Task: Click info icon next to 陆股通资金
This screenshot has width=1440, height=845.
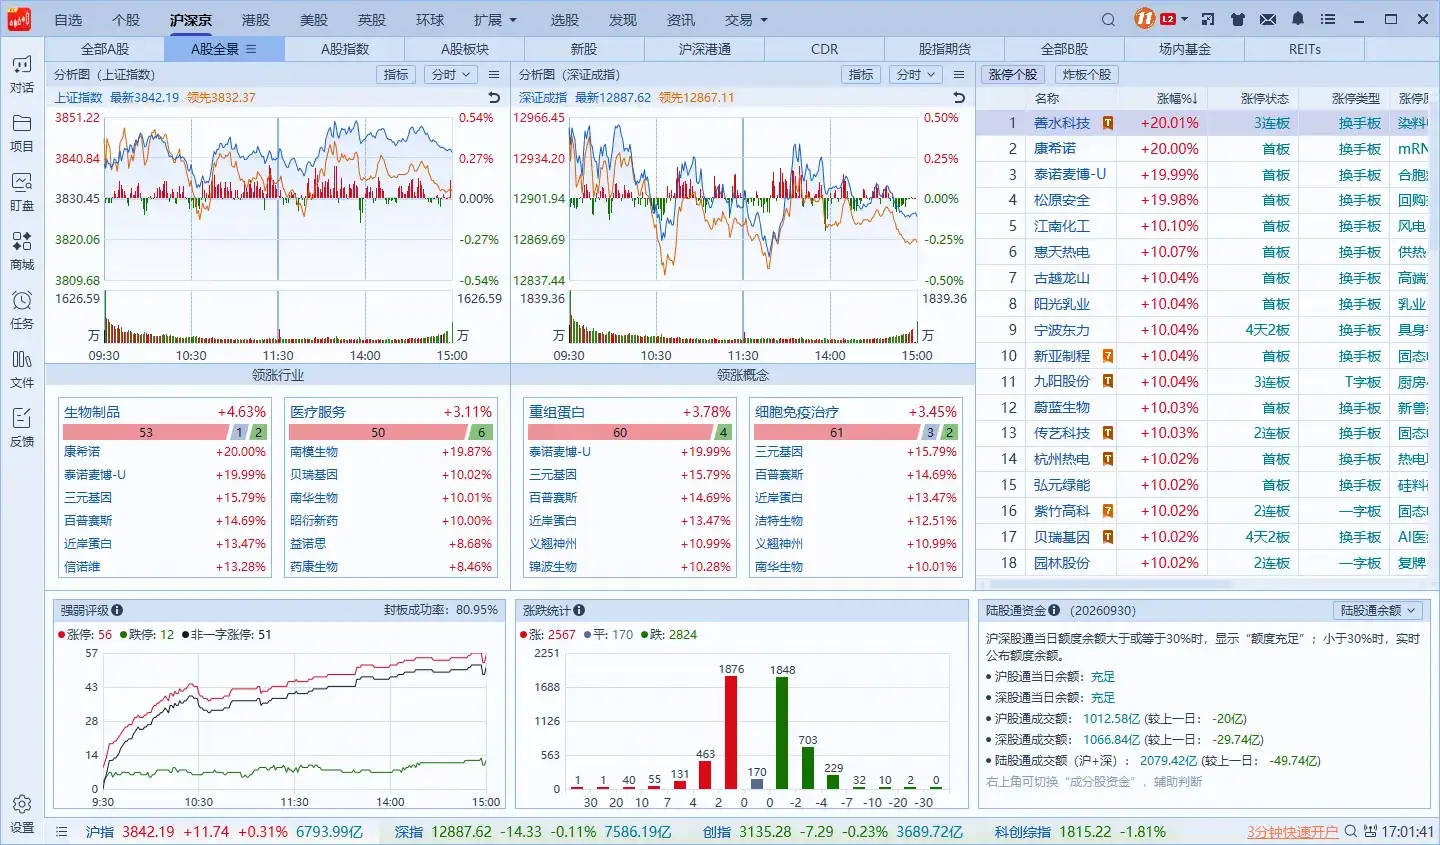Action: coord(1054,610)
